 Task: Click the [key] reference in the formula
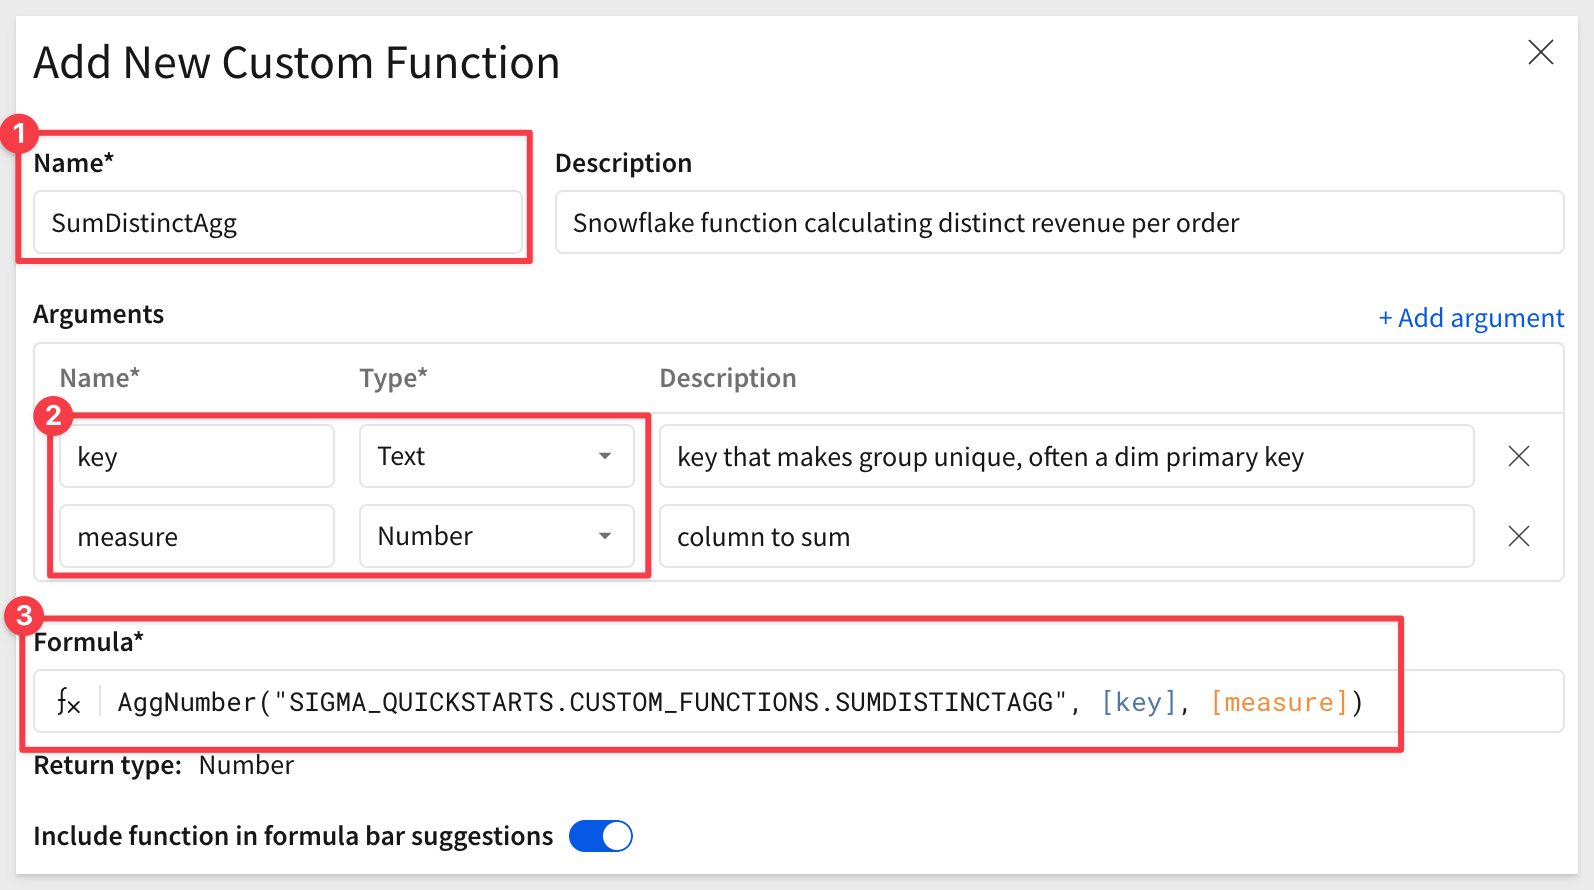click(1138, 703)
